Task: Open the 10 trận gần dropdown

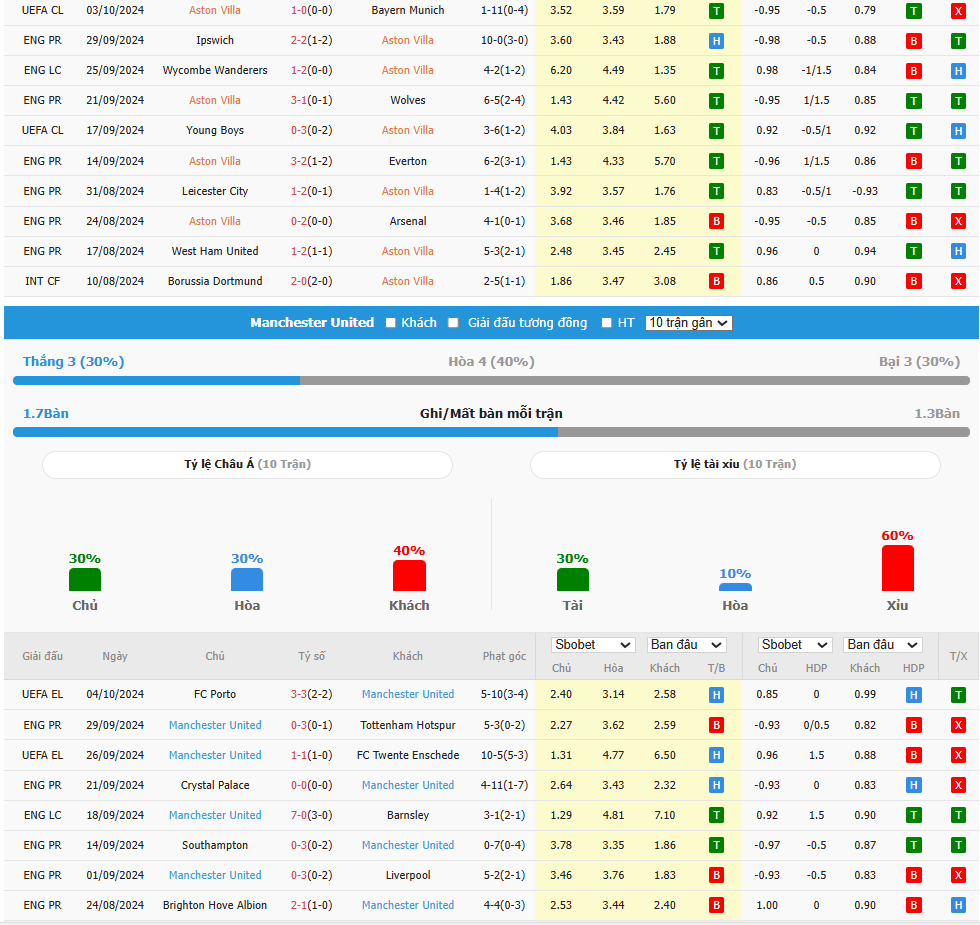Action: coord(688,323)
